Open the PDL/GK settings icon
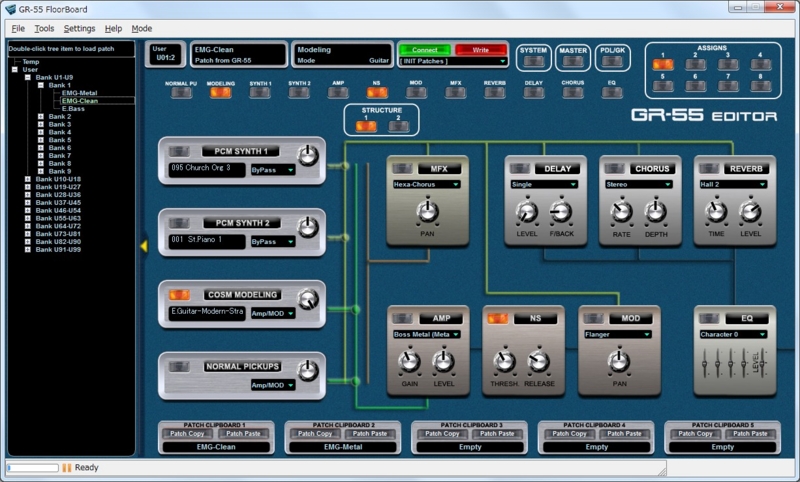The width and height of the screenshot is (800, 482). pos(611,62)
